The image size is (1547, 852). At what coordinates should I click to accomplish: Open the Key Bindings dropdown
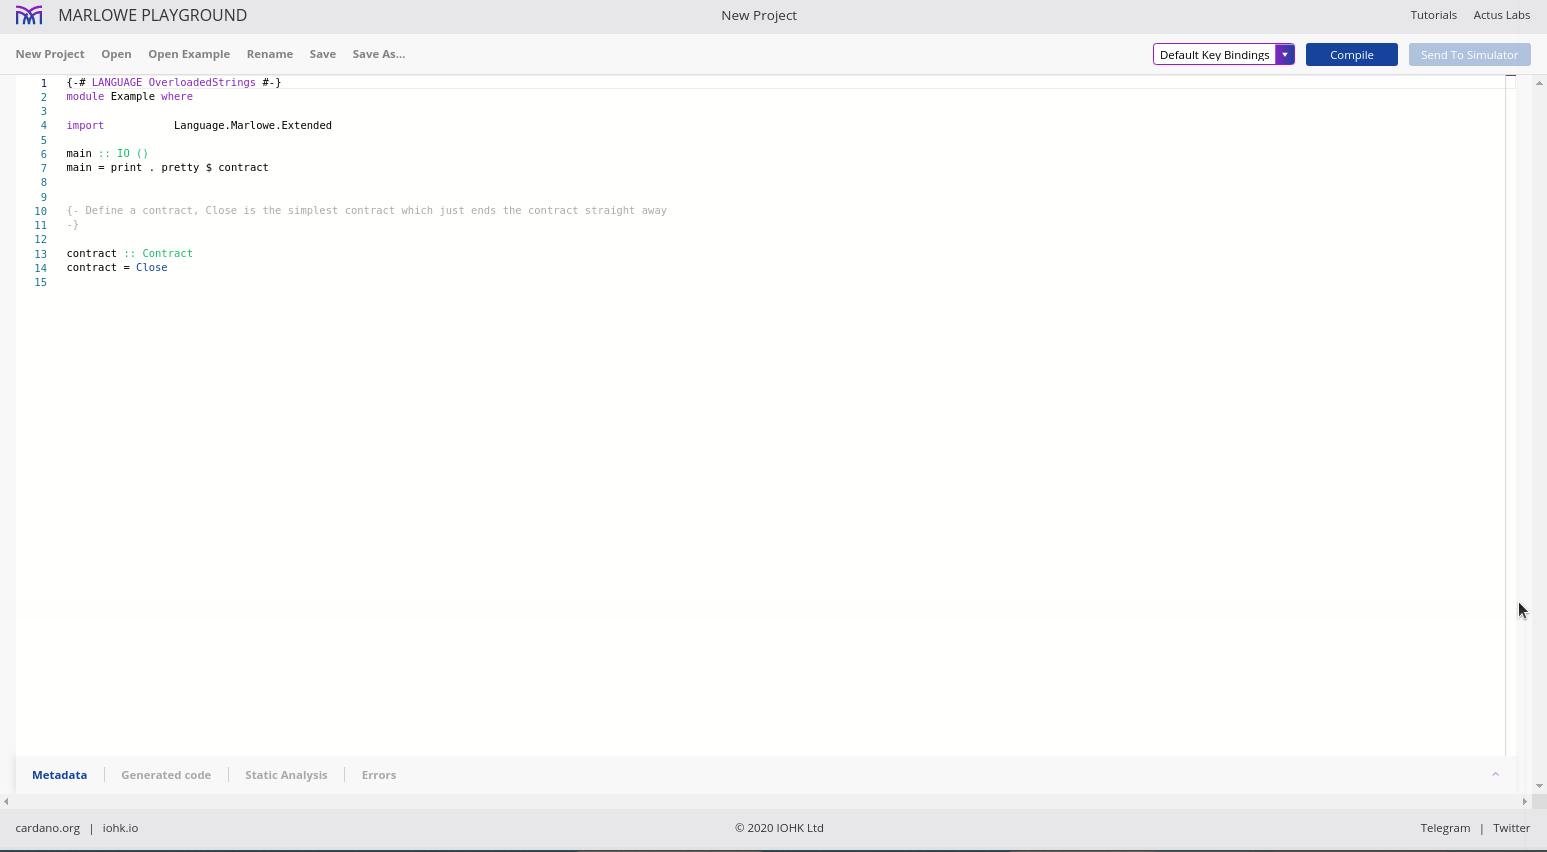(x=1214, y=55)
